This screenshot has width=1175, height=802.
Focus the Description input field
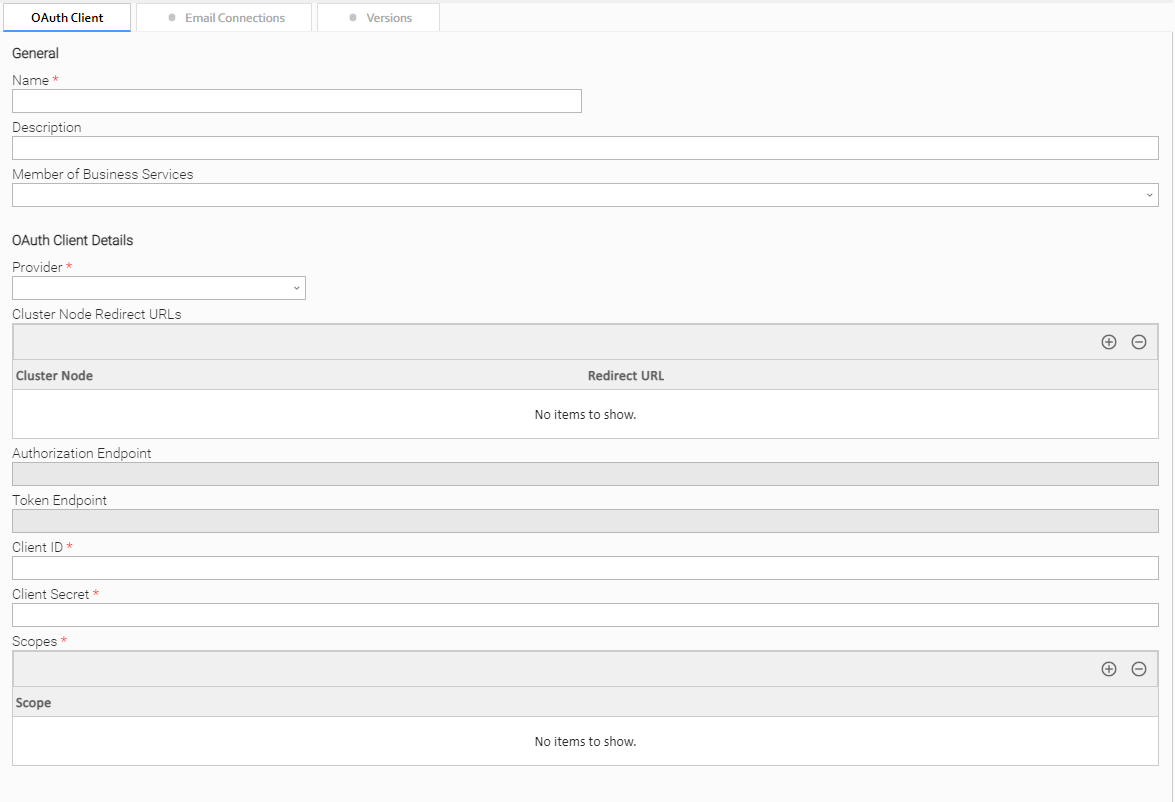585,148
